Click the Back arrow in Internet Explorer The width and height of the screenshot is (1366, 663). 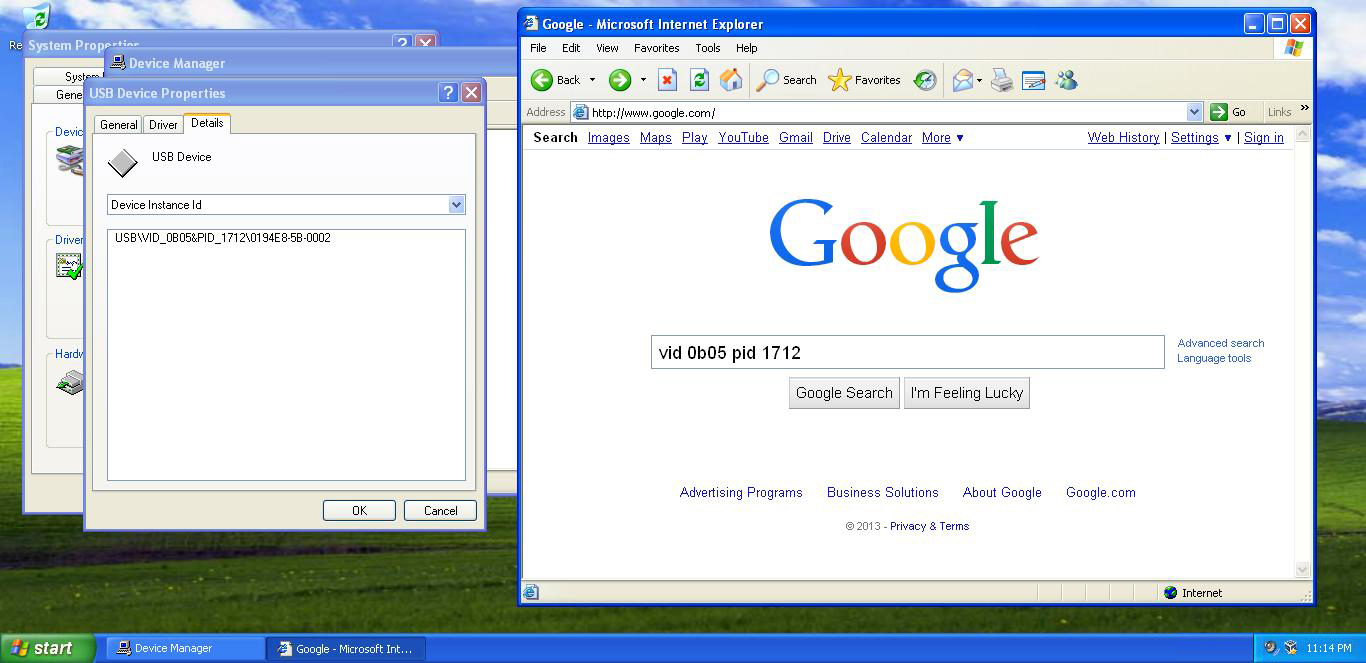pyautogui.click(x=542, y=80)
